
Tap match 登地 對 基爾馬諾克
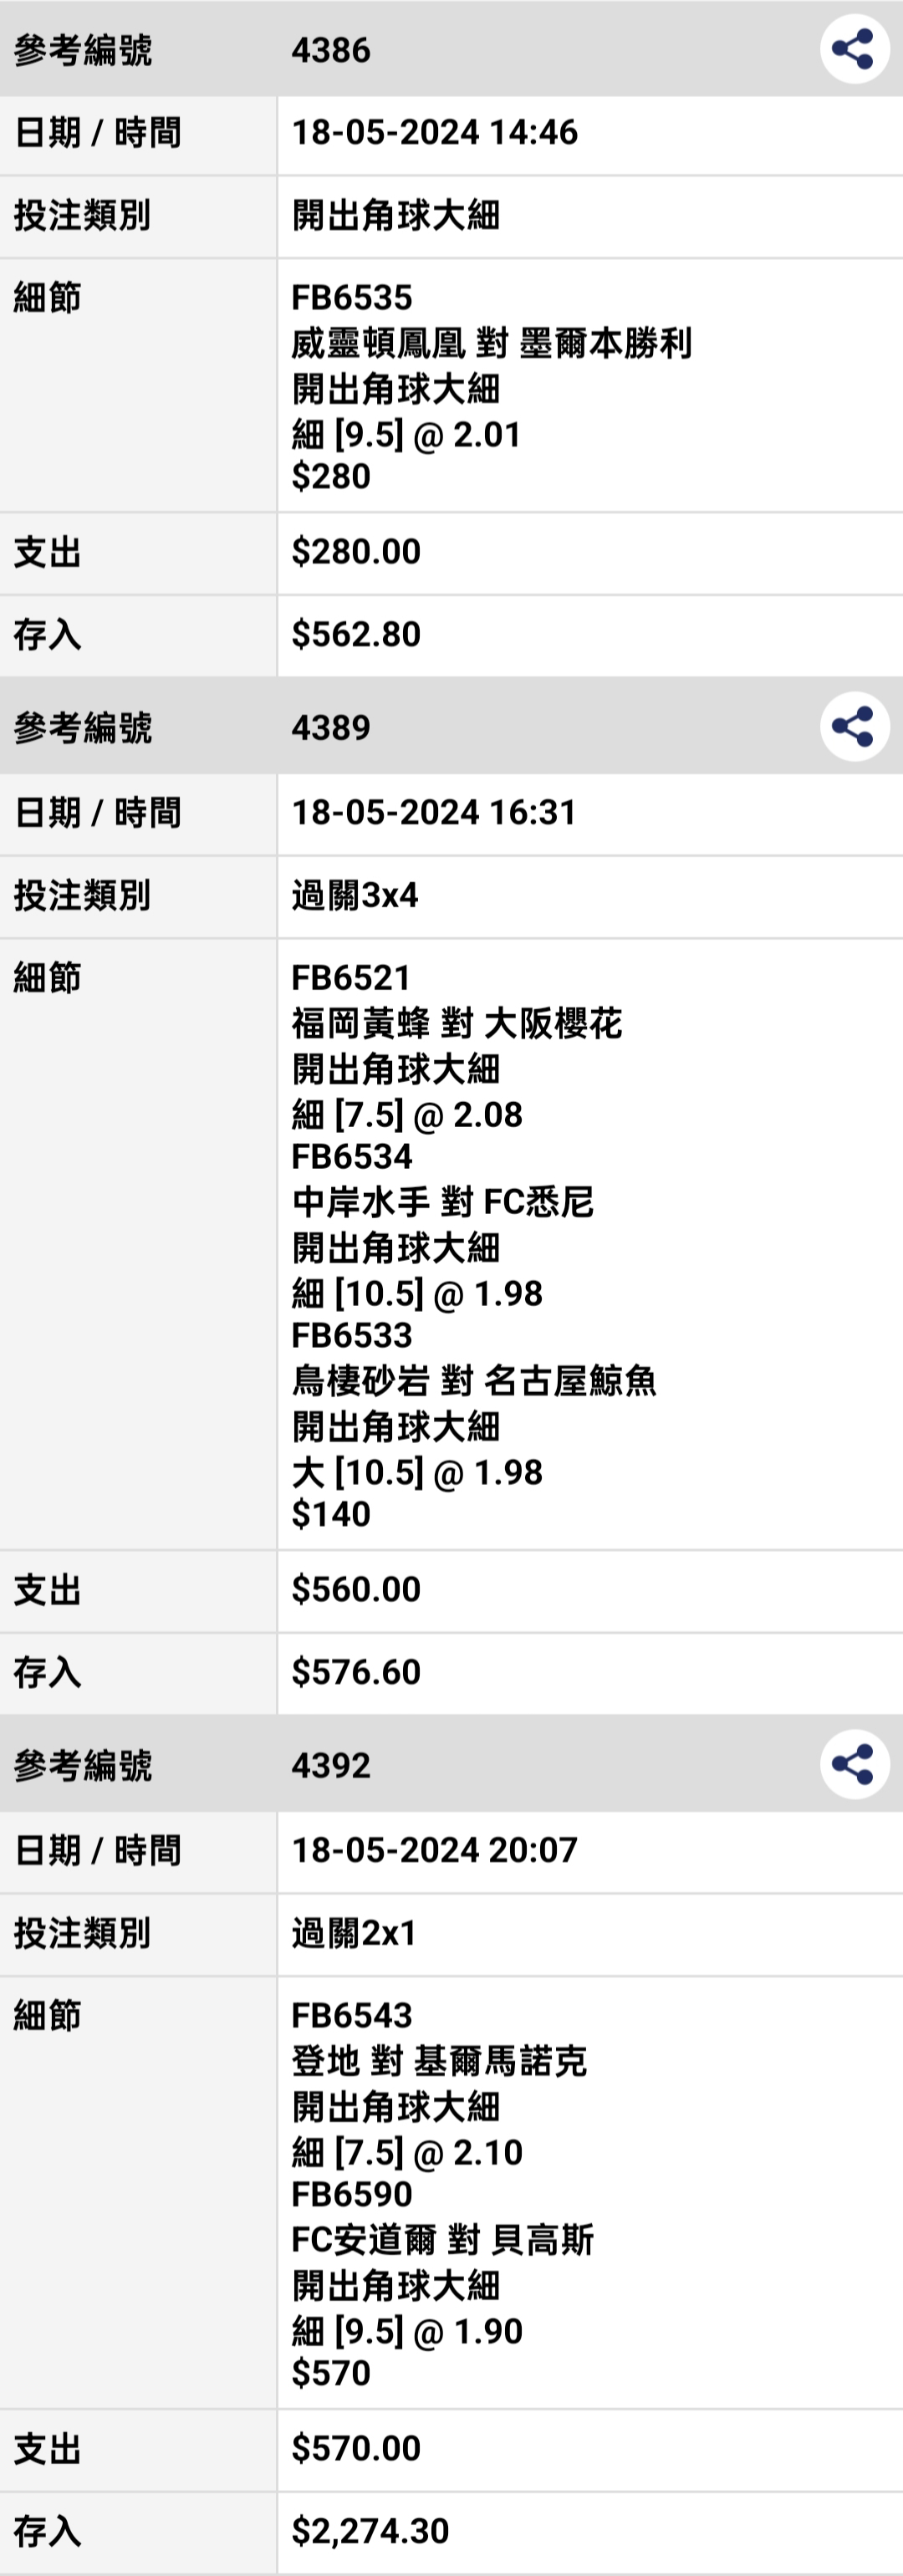439,2061
